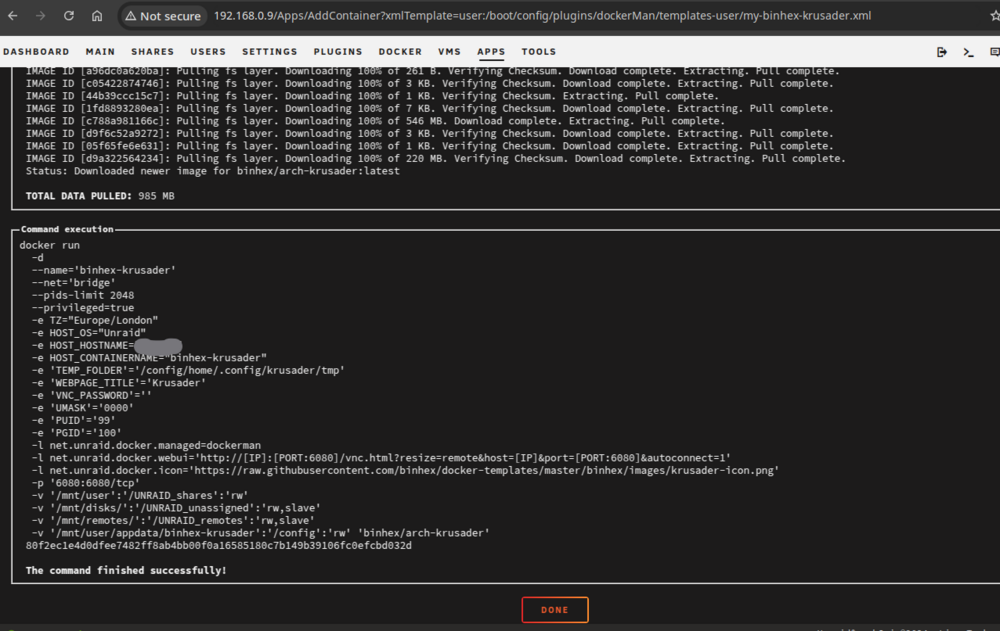
Task: Focus the address bar URL text
Action: [x=542, y=15]
